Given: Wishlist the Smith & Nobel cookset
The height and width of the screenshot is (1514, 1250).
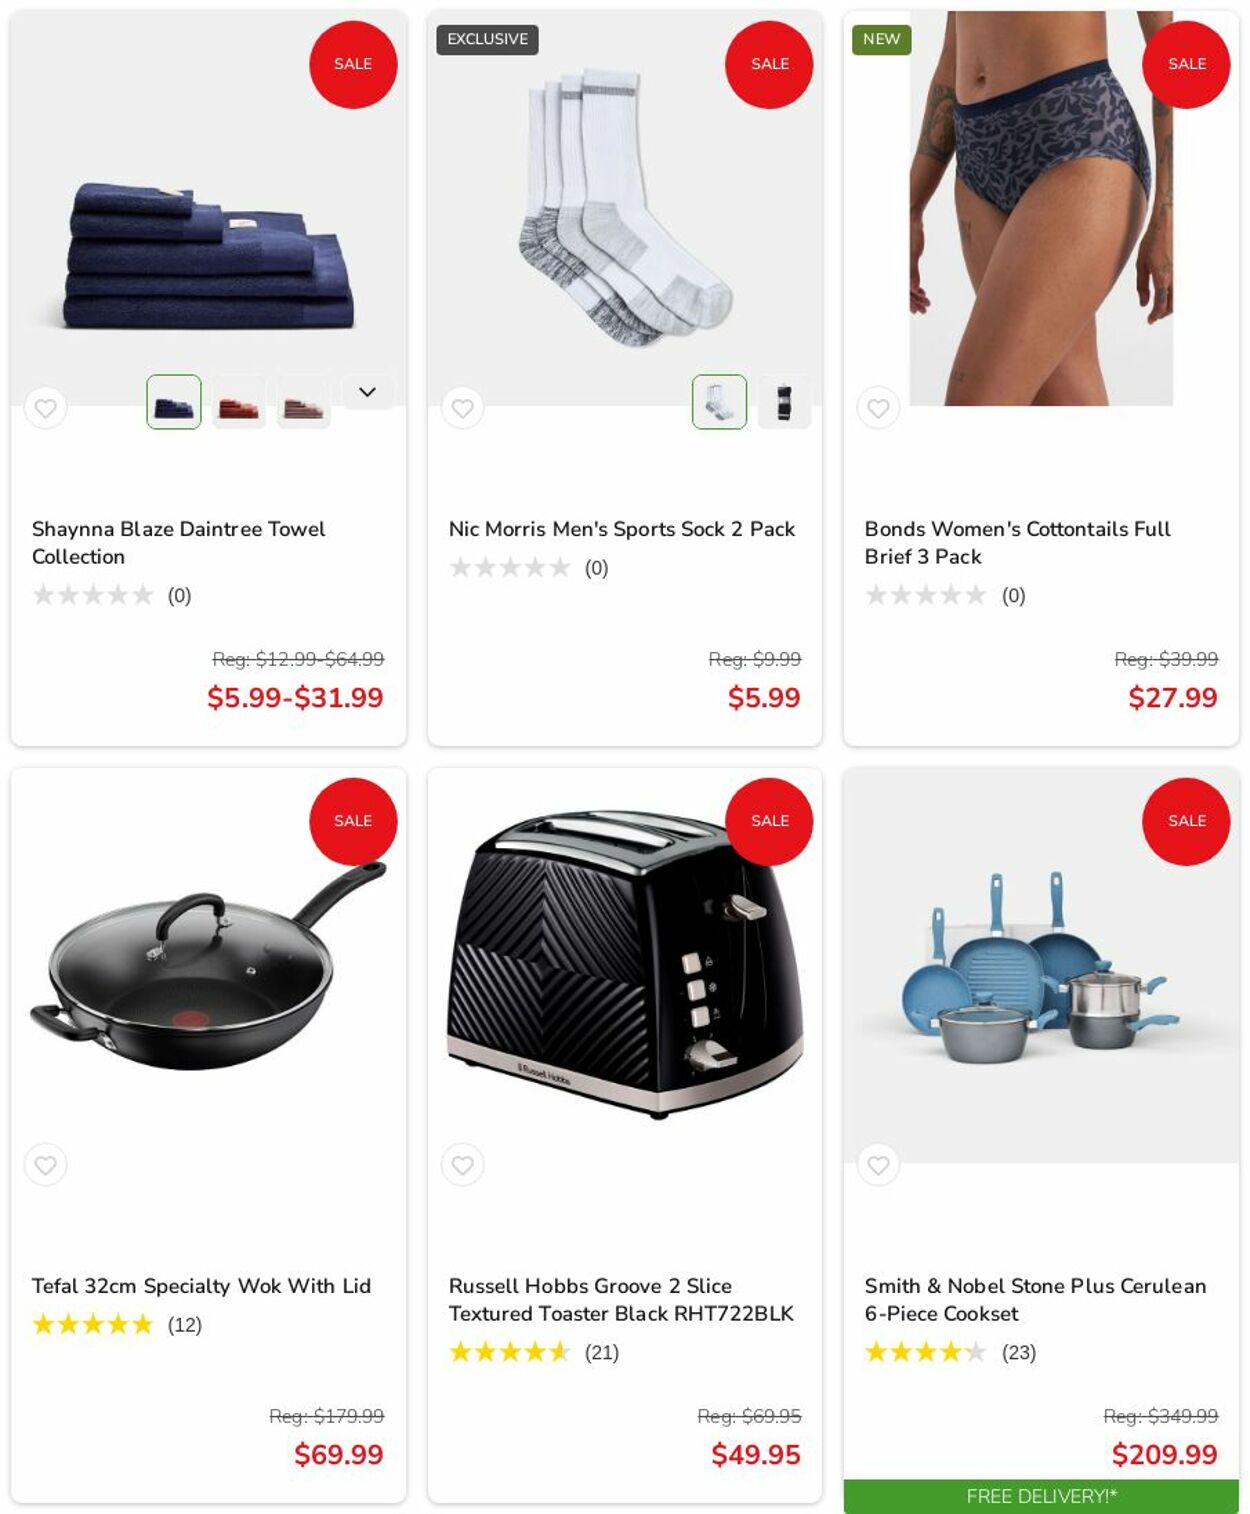Looking at the screenshot, I should pyautogui.click(x=878, y=1165).
